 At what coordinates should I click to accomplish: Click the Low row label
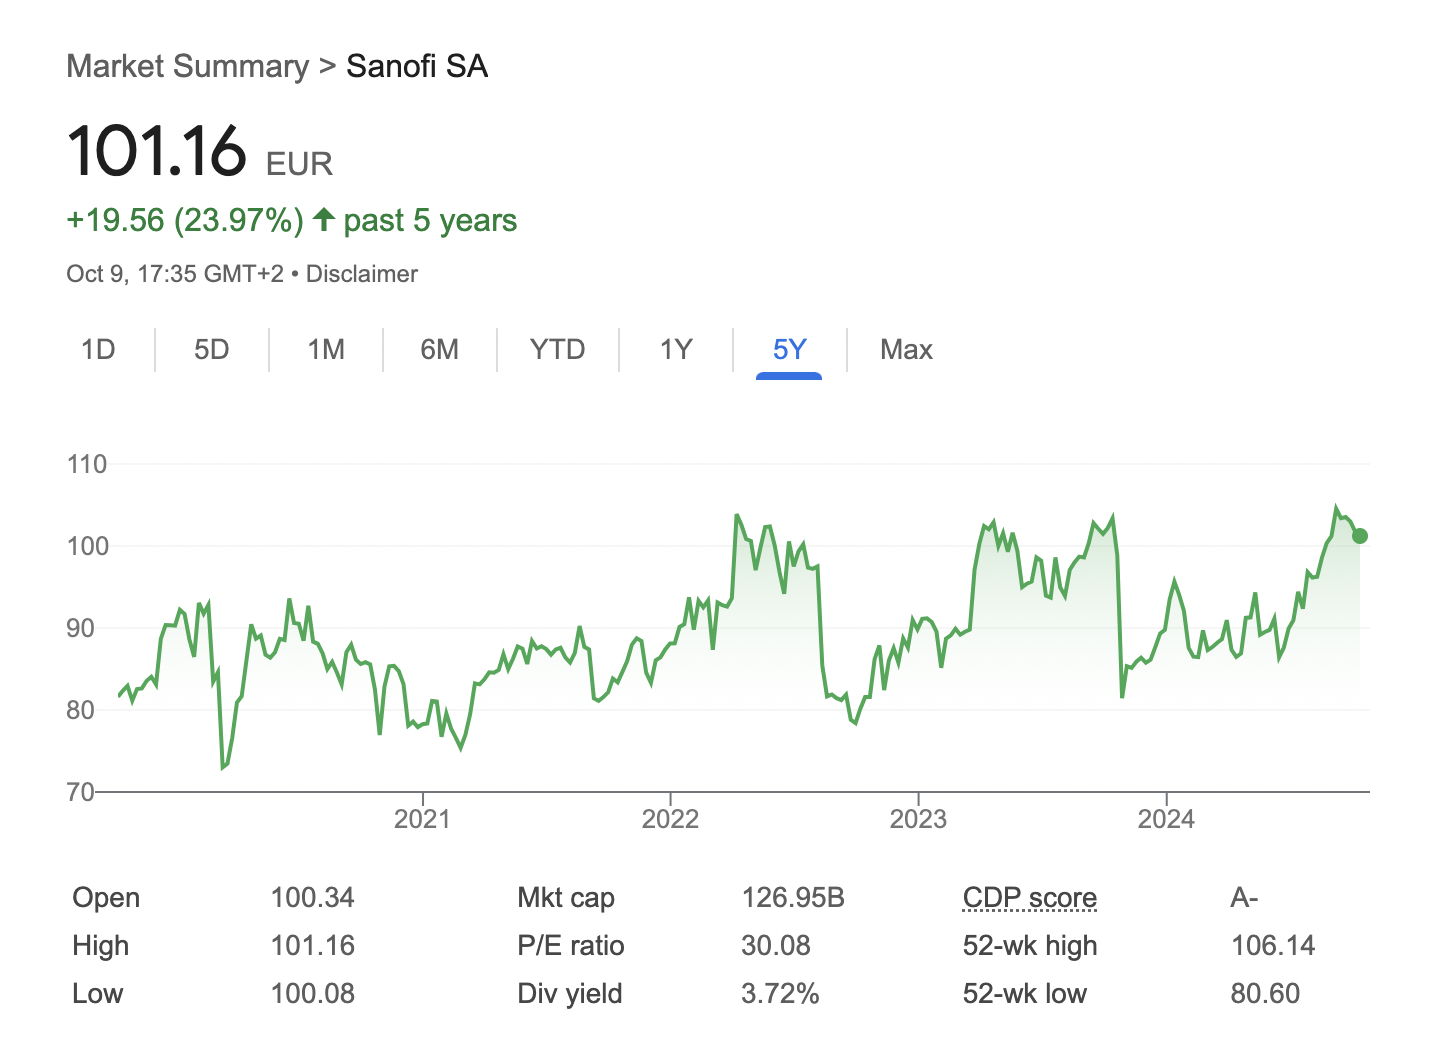click(x=97, y=994)
